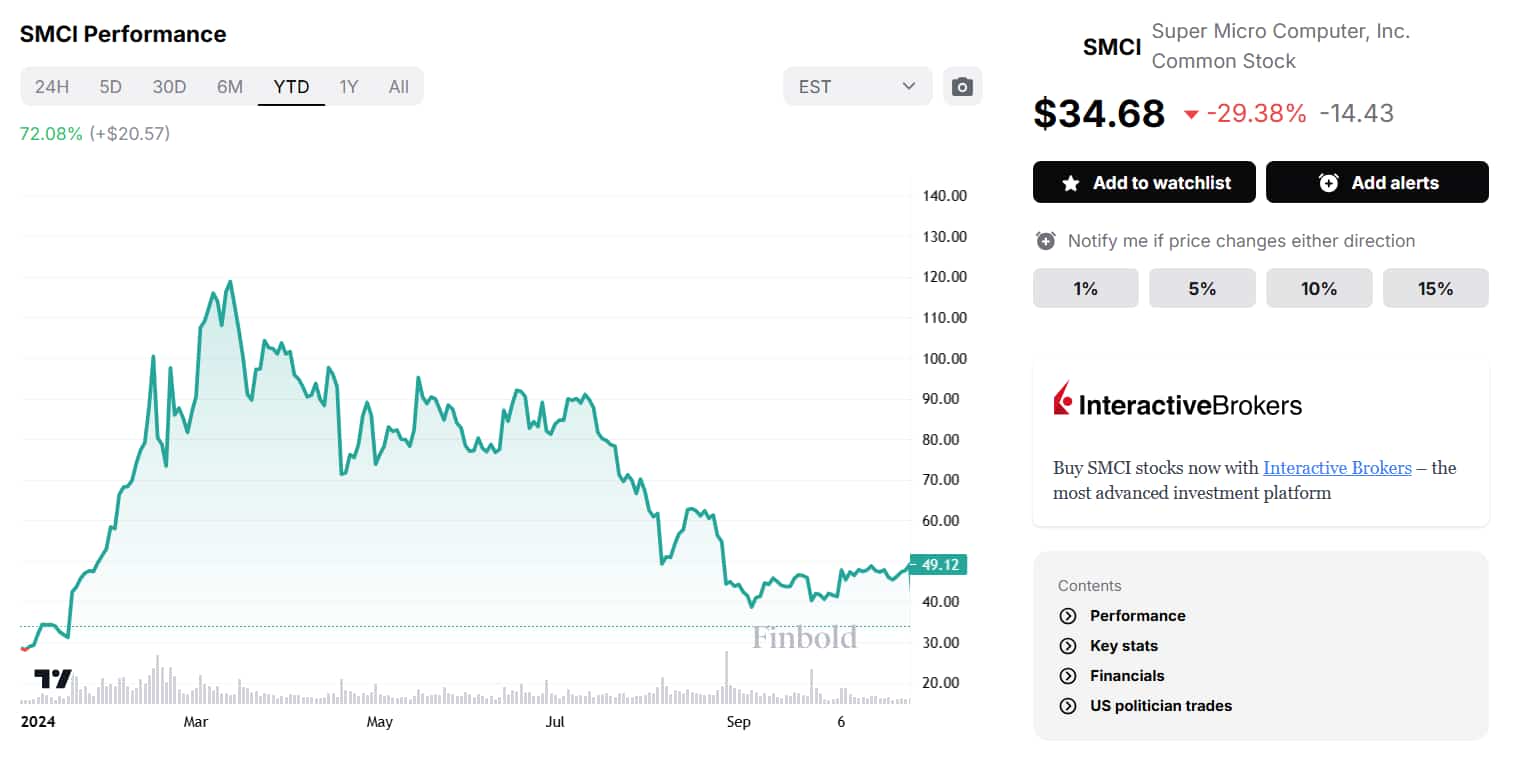Open the Interactive Brokers hyperlink
Screen dimensions: 1521x759
pos(1337,468)
